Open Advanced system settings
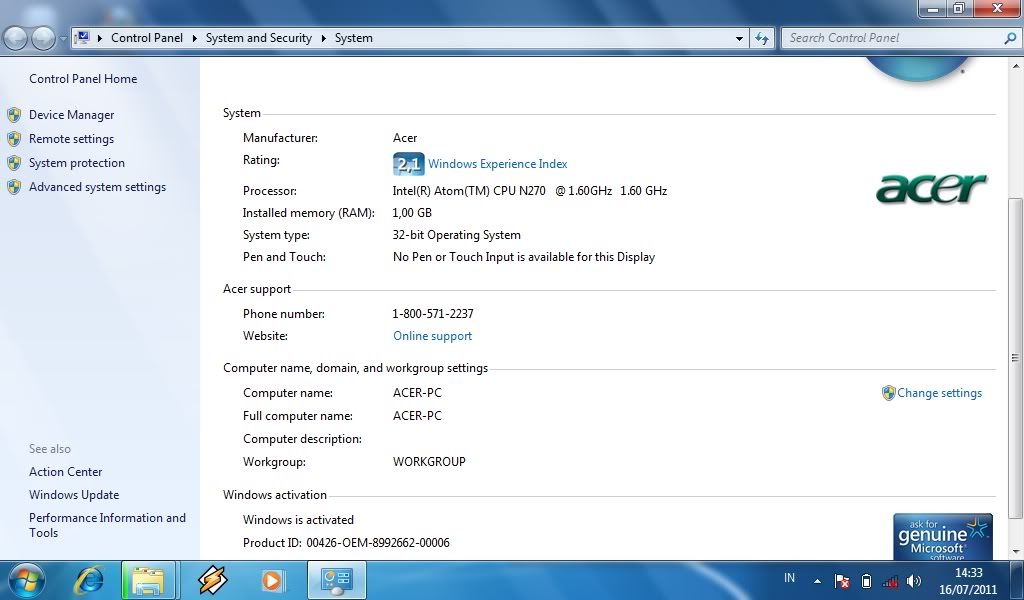1024x600 pixels. tap(97, 187)
